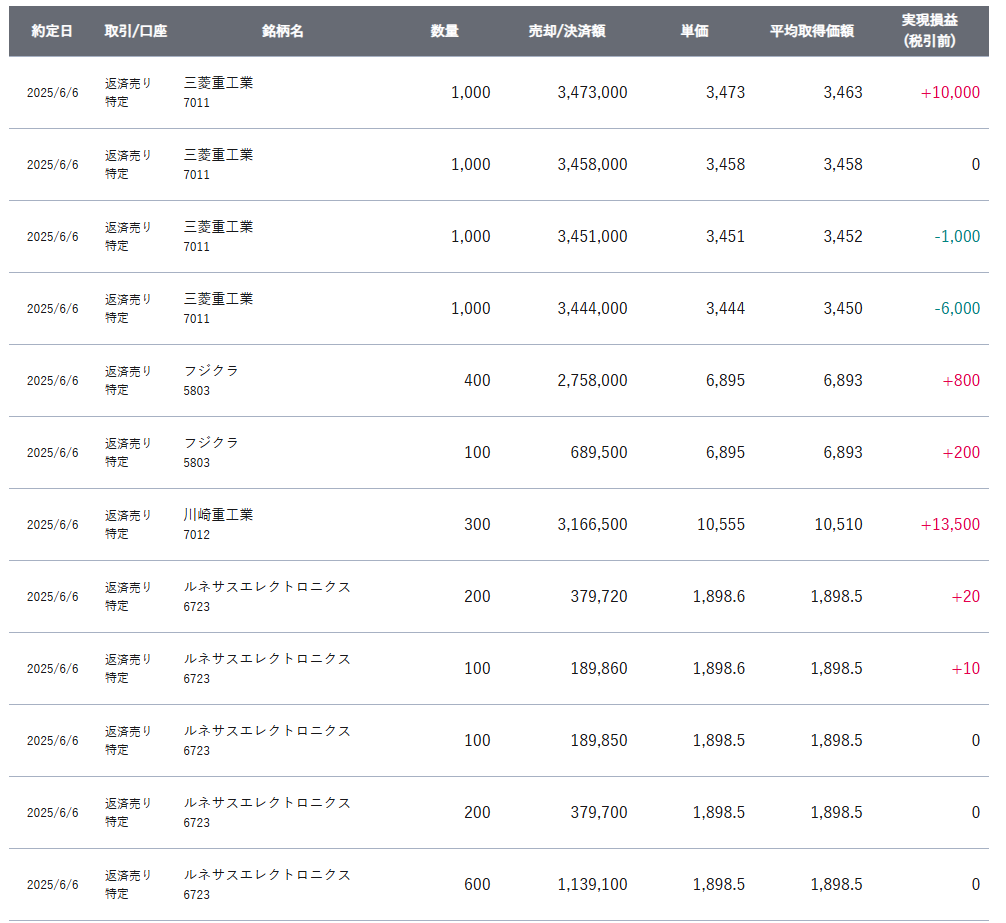1006x923 pixels.
Task: Select the -6,000 loss value
Action: [x=957, y=308]
